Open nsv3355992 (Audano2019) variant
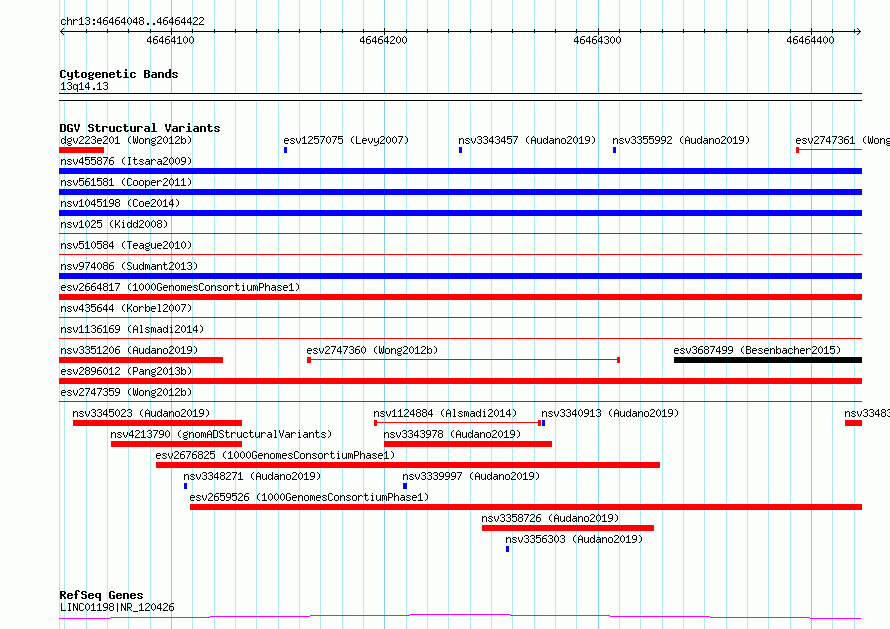The width and height of the screenshot is (890, 629). (681, 140)
